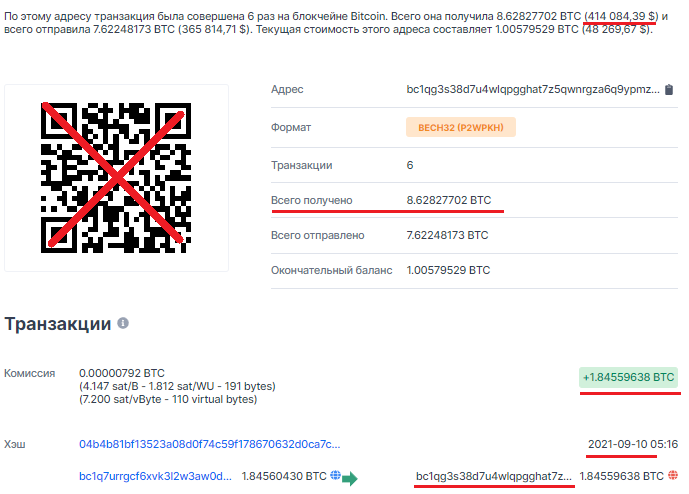The width and height of the screenshot is (689, 494).
Task: Copy the address with the clipboard icon
Action: click(x=668, y=90)
